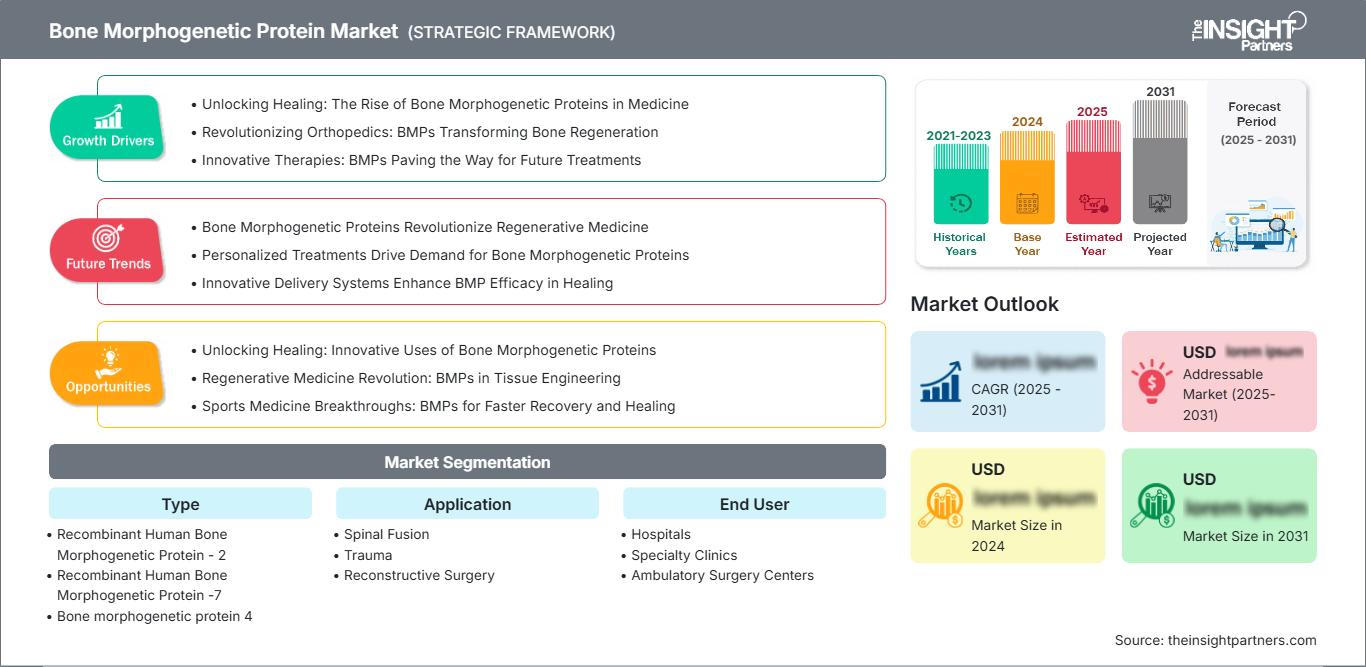Click Market Size in 2031 text
1366x667 pixels.
tap(1245, 536)
